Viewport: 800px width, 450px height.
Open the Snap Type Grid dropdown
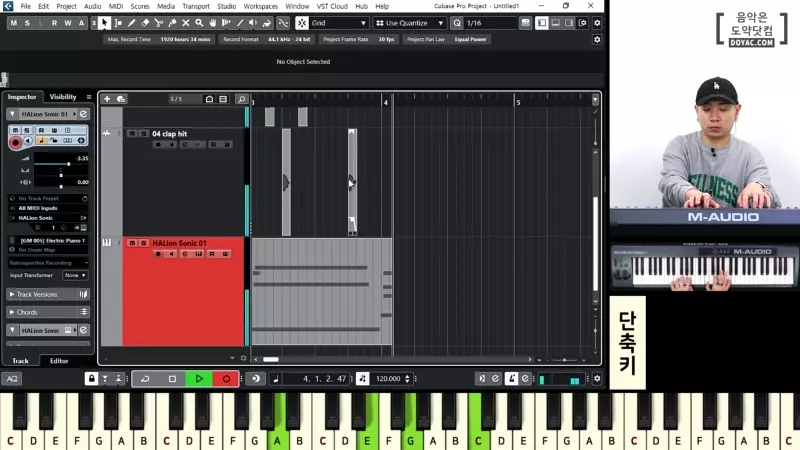coord(339,23)
